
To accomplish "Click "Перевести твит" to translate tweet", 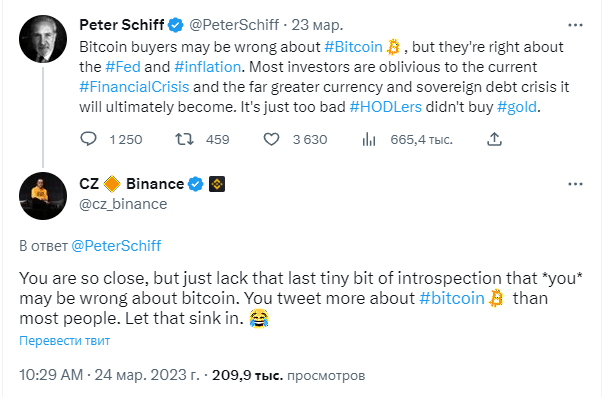I will 65,340.
